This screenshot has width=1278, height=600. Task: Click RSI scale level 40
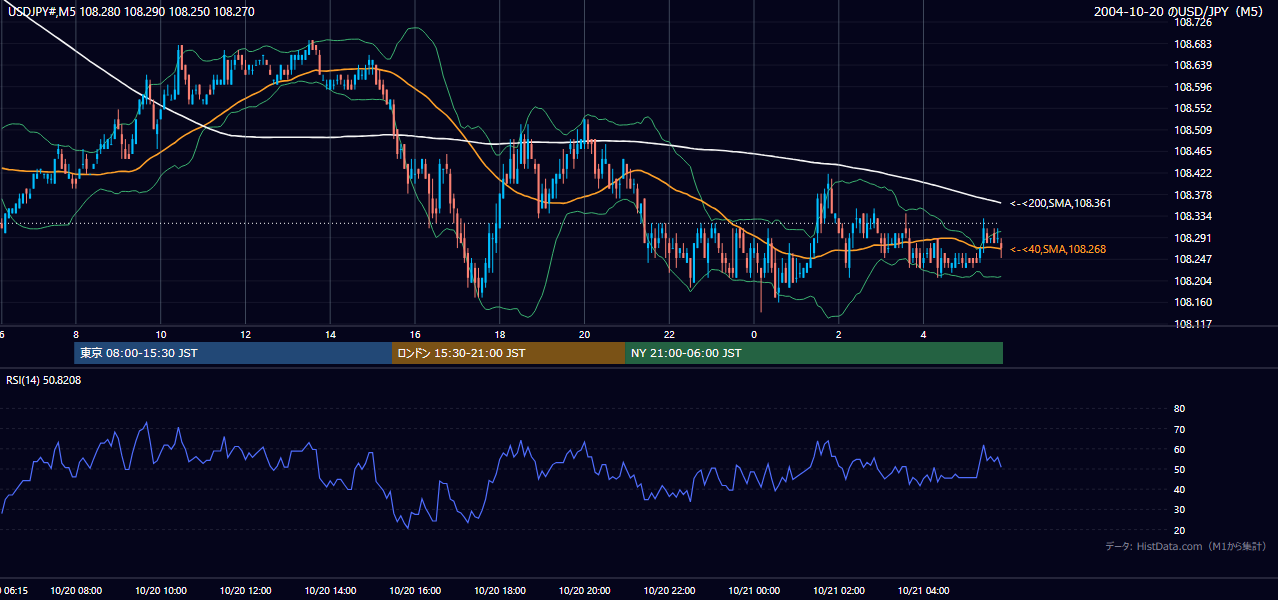pyautogui.click(x=1179, y=489)
